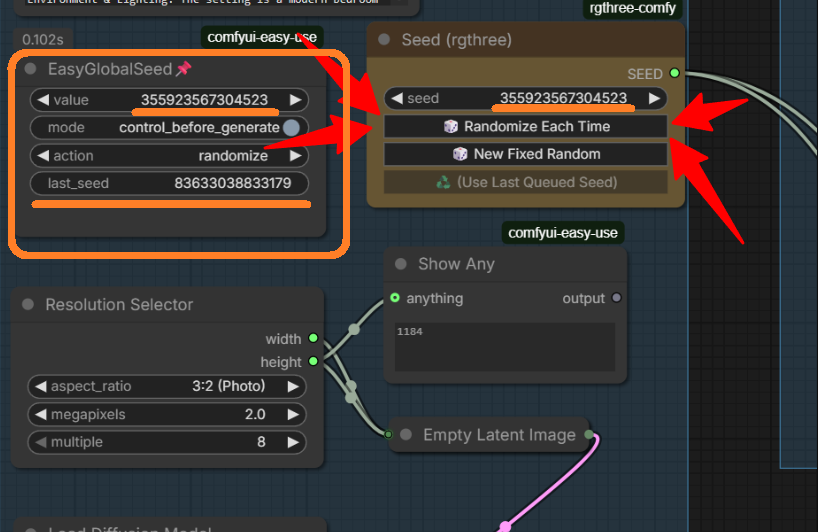Image resolution: width=818 pixels, height=532 pixels.
Task: Select next aspect_ratio after 3:2 (Photo)
Action: tap(293, 386)
